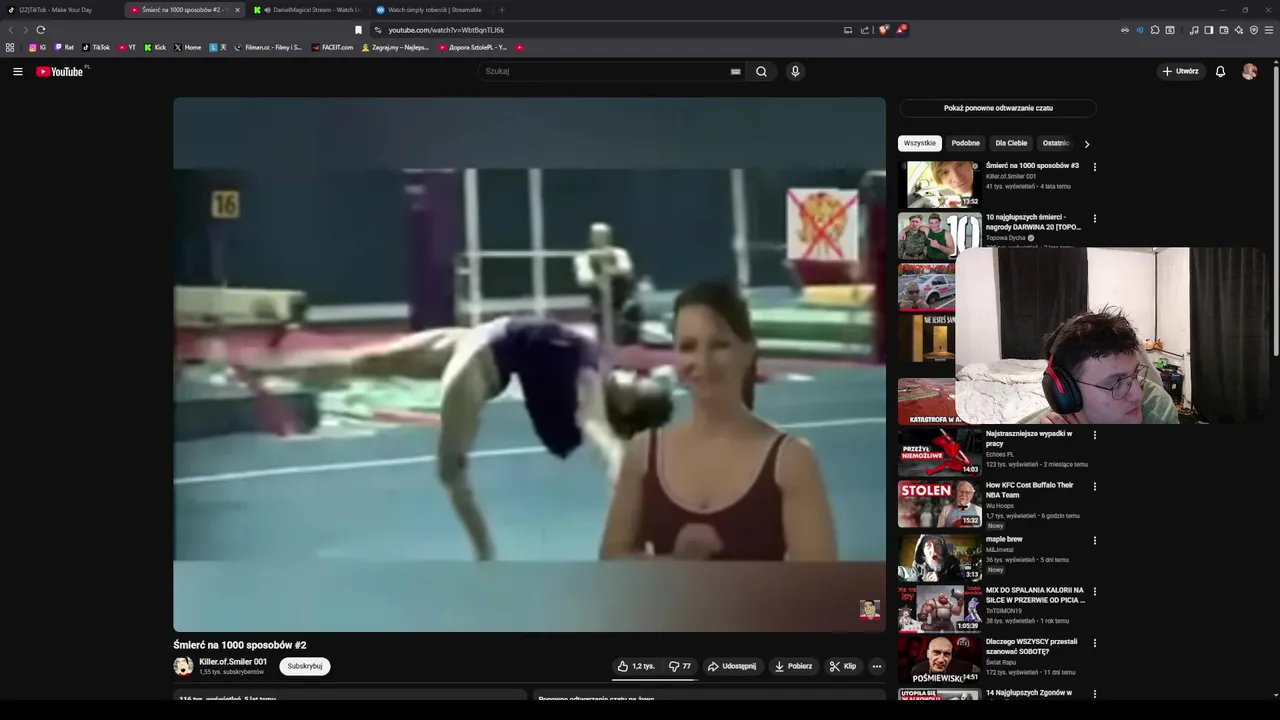Open the Kick bookmark

click(x=155, y=47)
